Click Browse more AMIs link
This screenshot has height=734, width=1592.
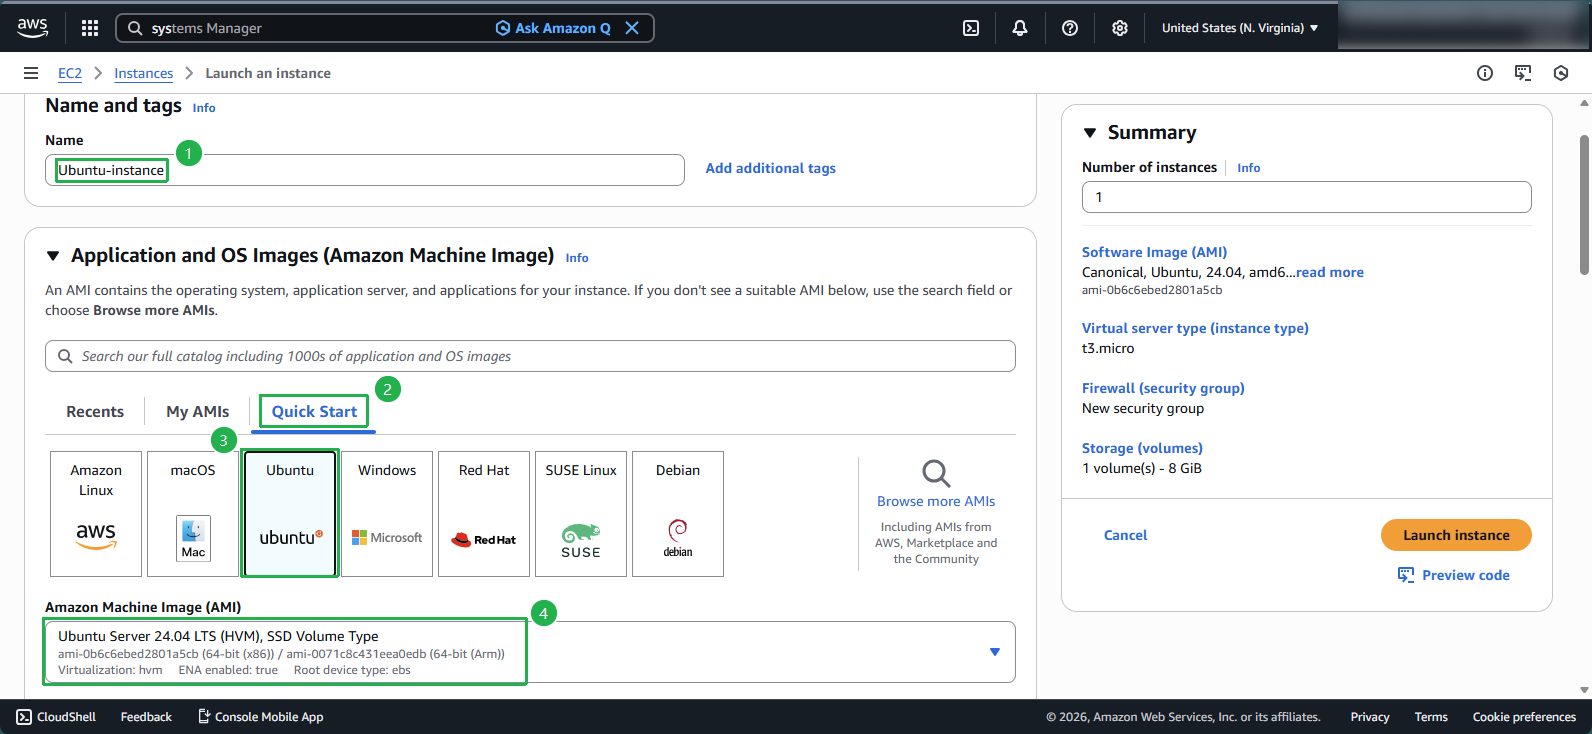click(936, 501)
